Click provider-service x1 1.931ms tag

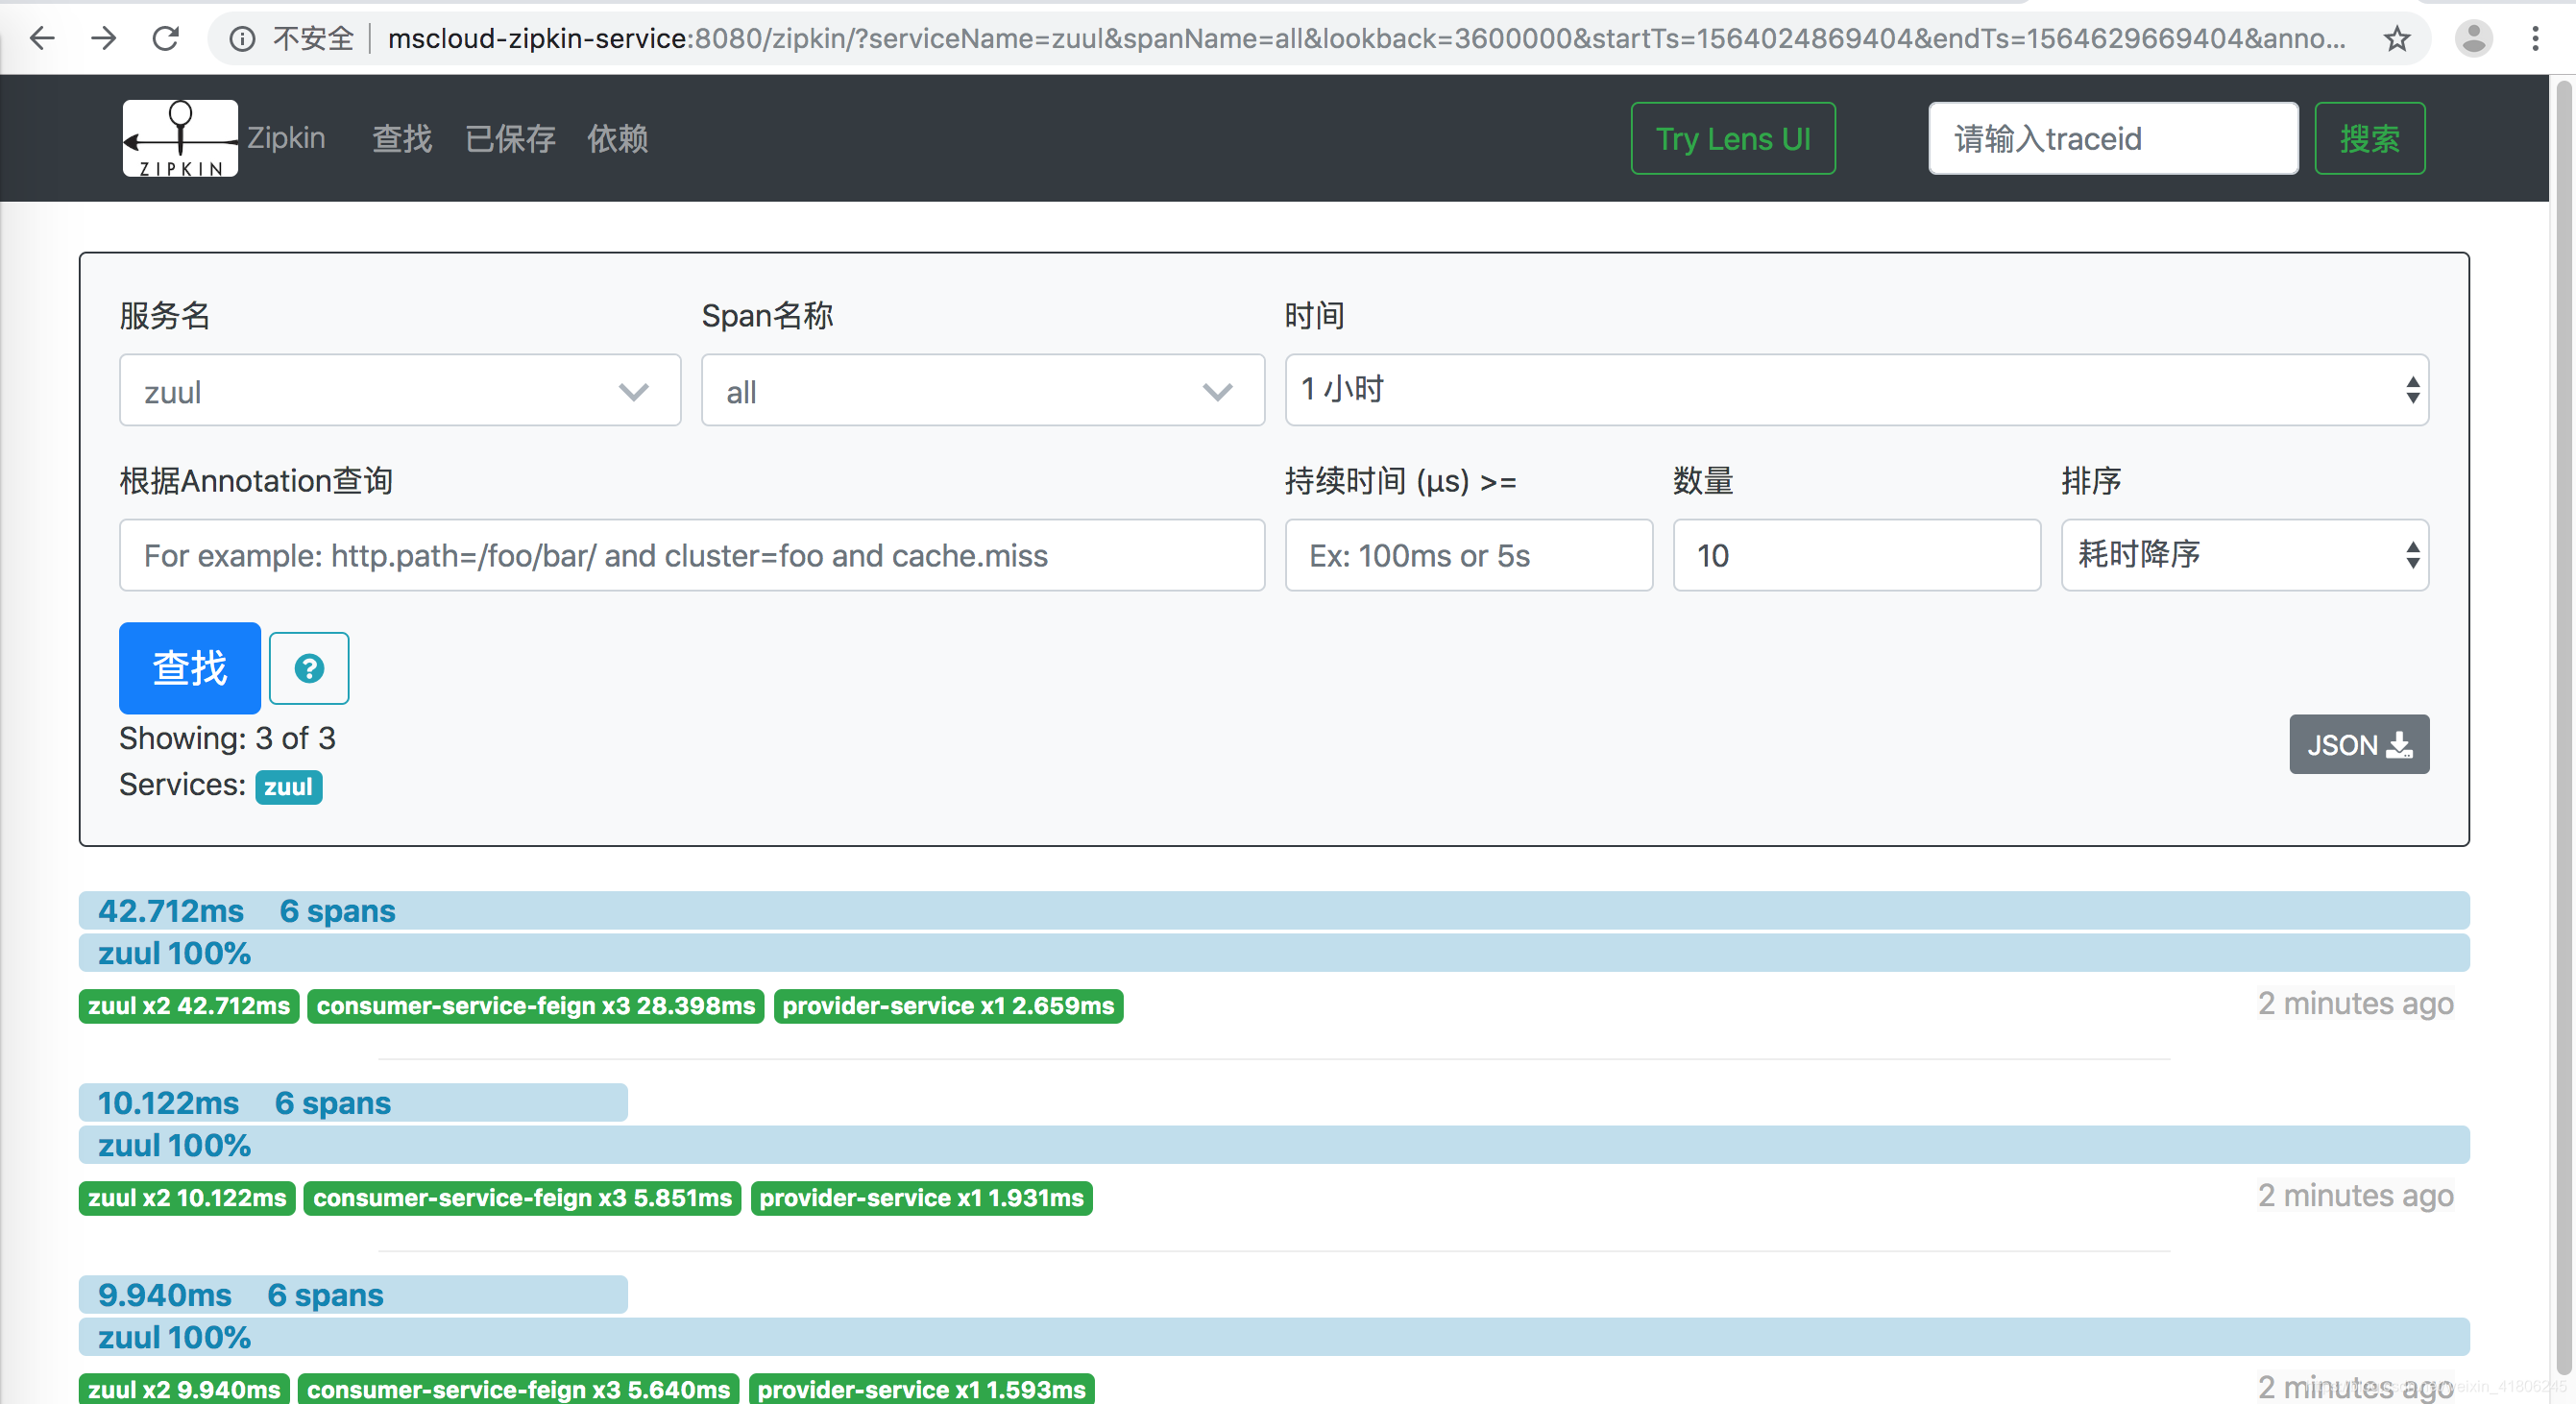[921, 1198]
